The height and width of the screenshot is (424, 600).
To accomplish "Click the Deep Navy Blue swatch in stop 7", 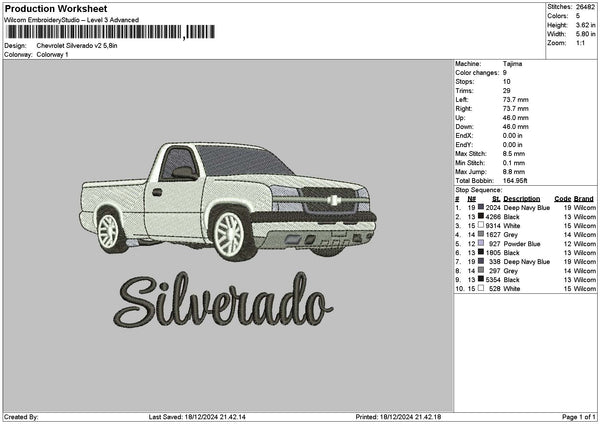I will [481, 261].
